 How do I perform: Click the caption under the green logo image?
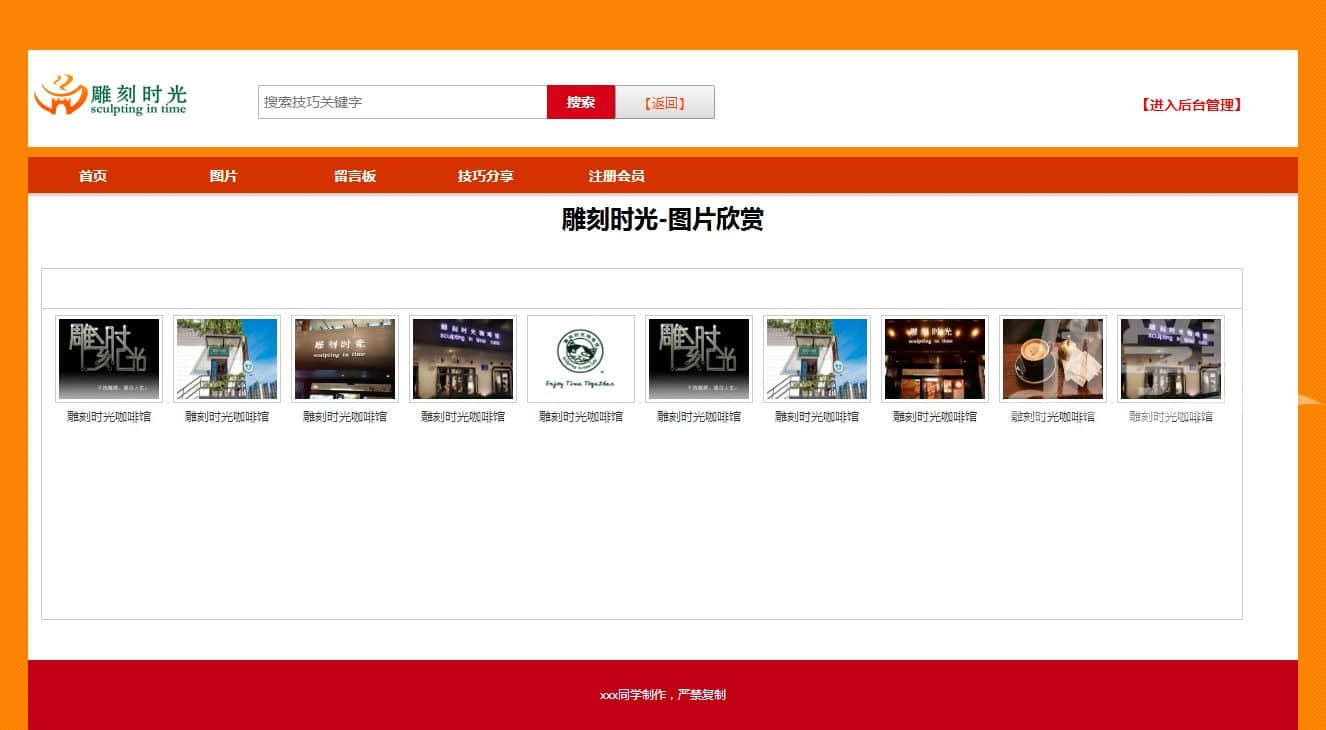(581, 417)
